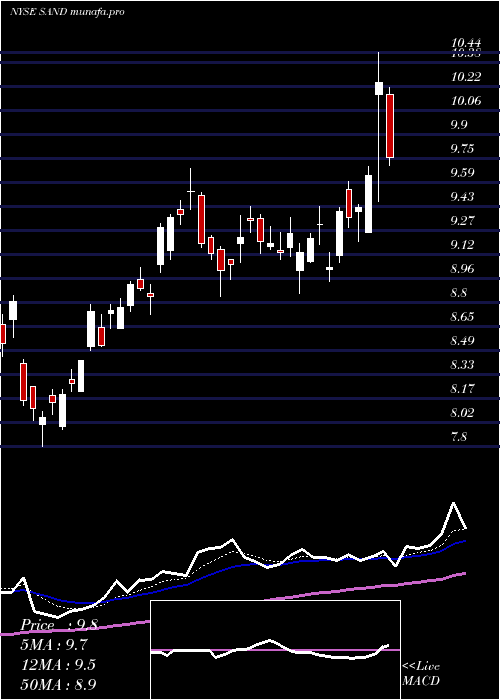The height and width of the screenshot is (700, 500).
Task: Click the 'Price : 9.8' readout
Action: 59,625
